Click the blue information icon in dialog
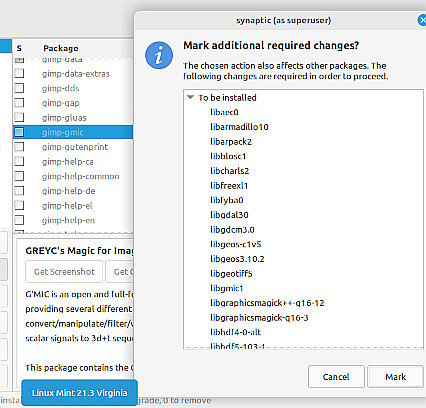This screenshot has height=408, width=426. [x=159, y=55]
